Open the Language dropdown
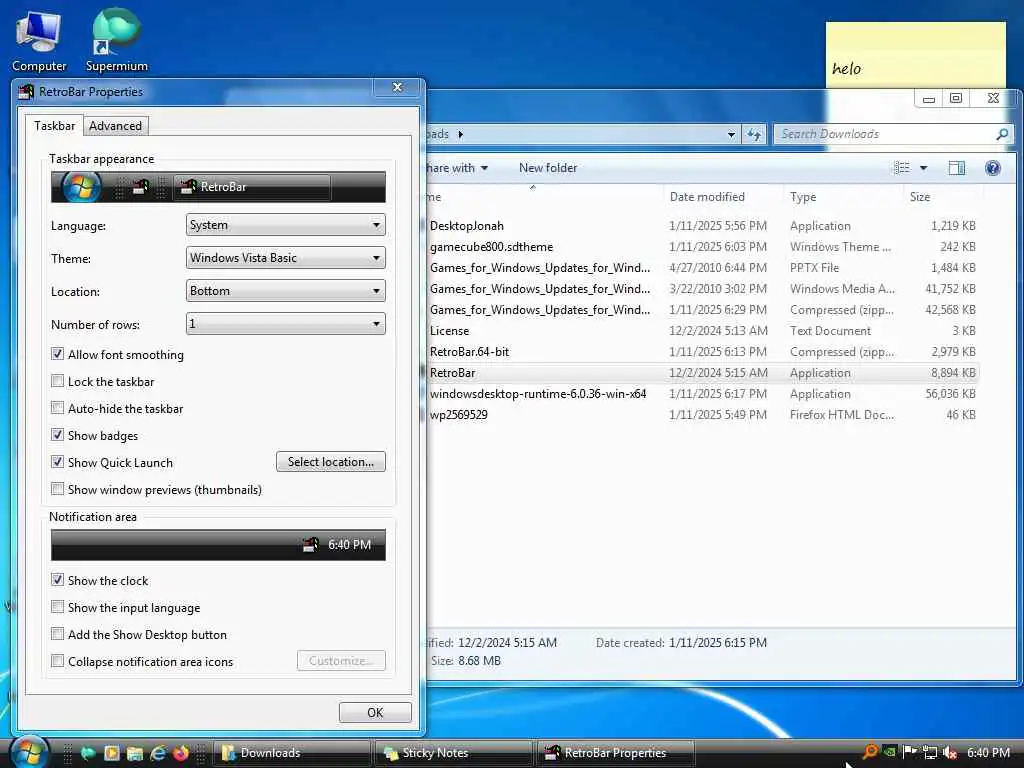1024x768 pixels. 285,225
